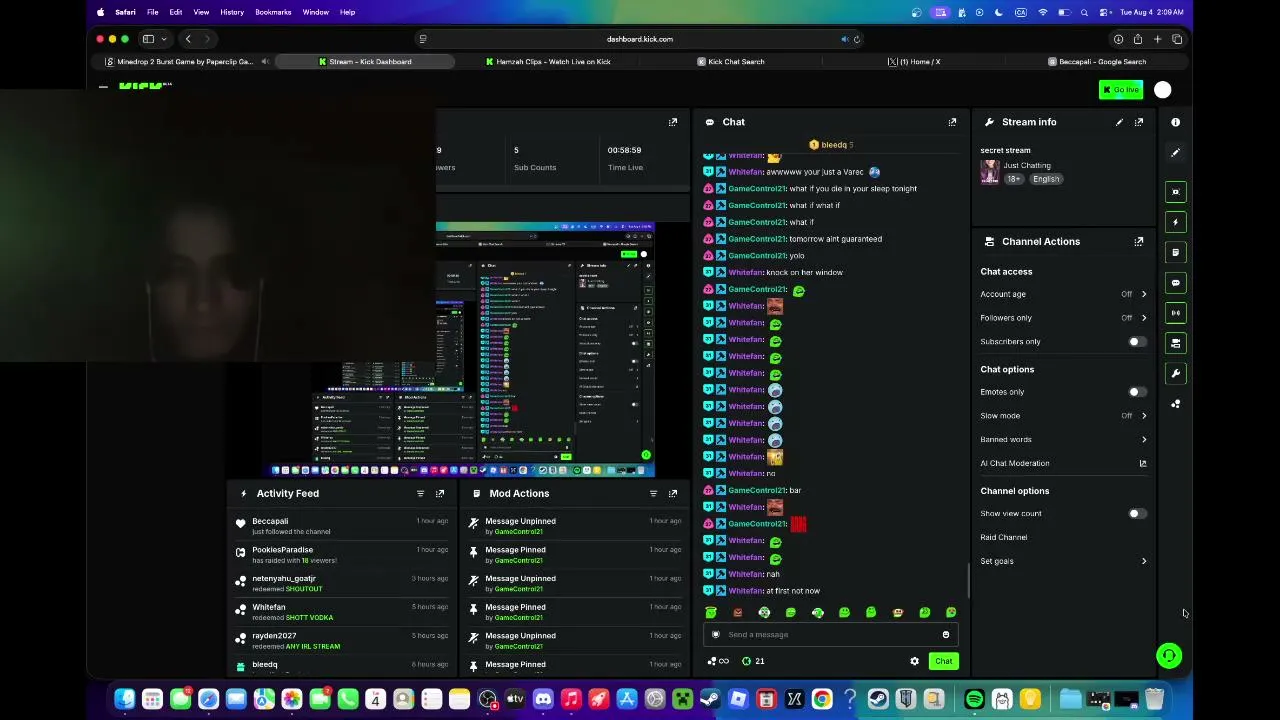Click the 18+ stream tag
The height and width of the screenshot is (720, 1280).
point(1014,179)
